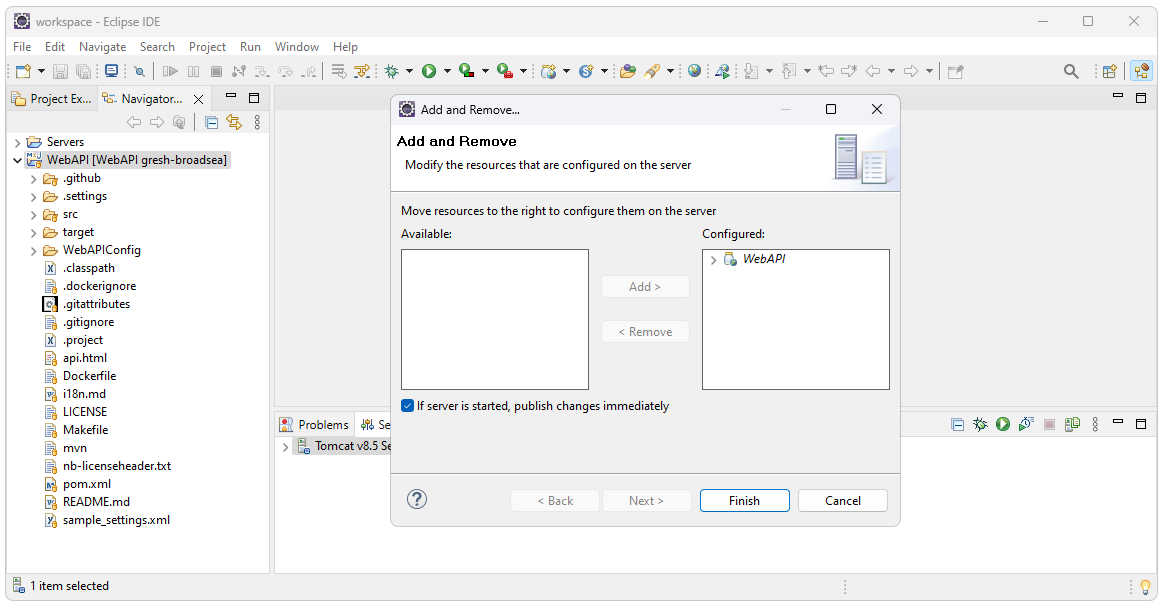Expand the target folder
Screen dimensions: 1164x608
[x=33, y=233]
